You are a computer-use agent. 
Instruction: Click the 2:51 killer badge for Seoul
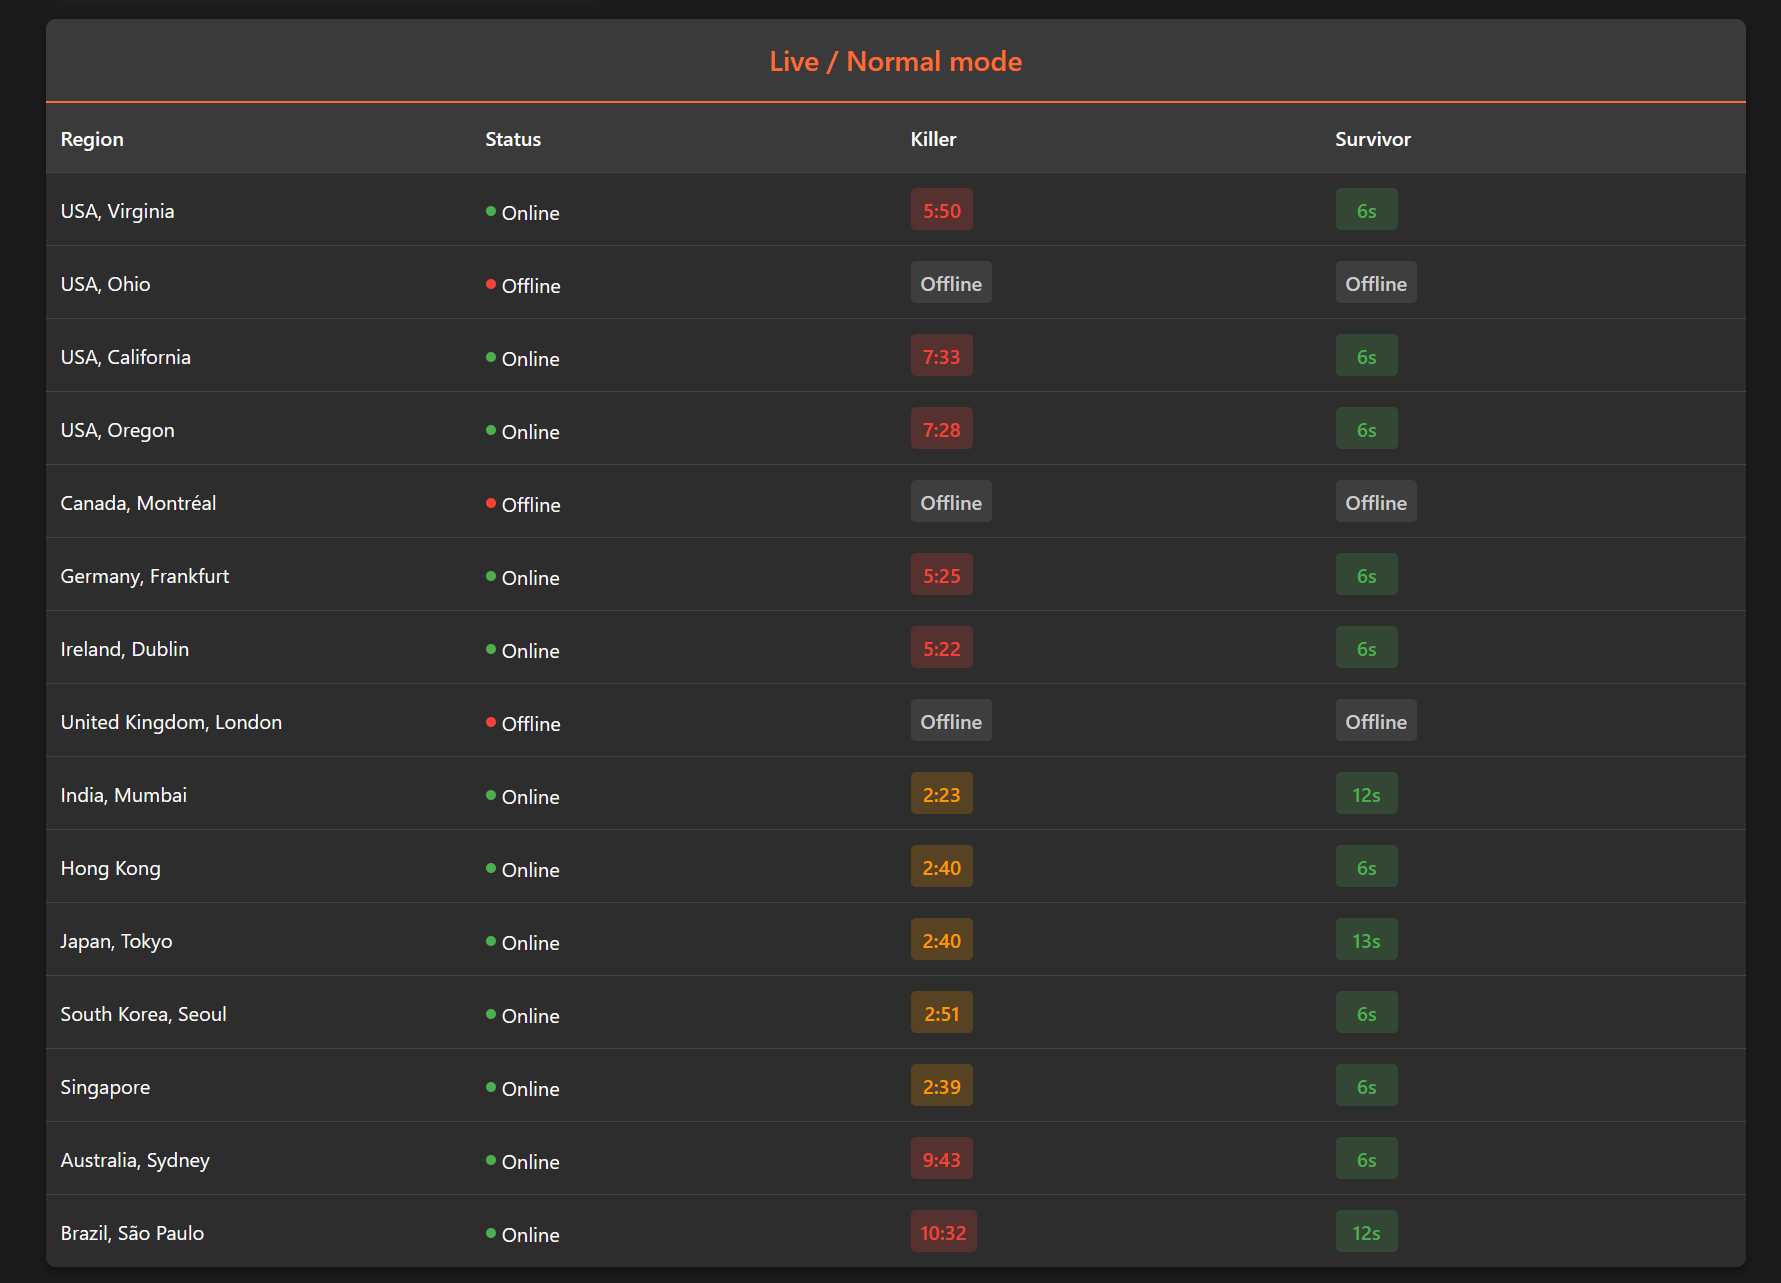[941, 1013]
